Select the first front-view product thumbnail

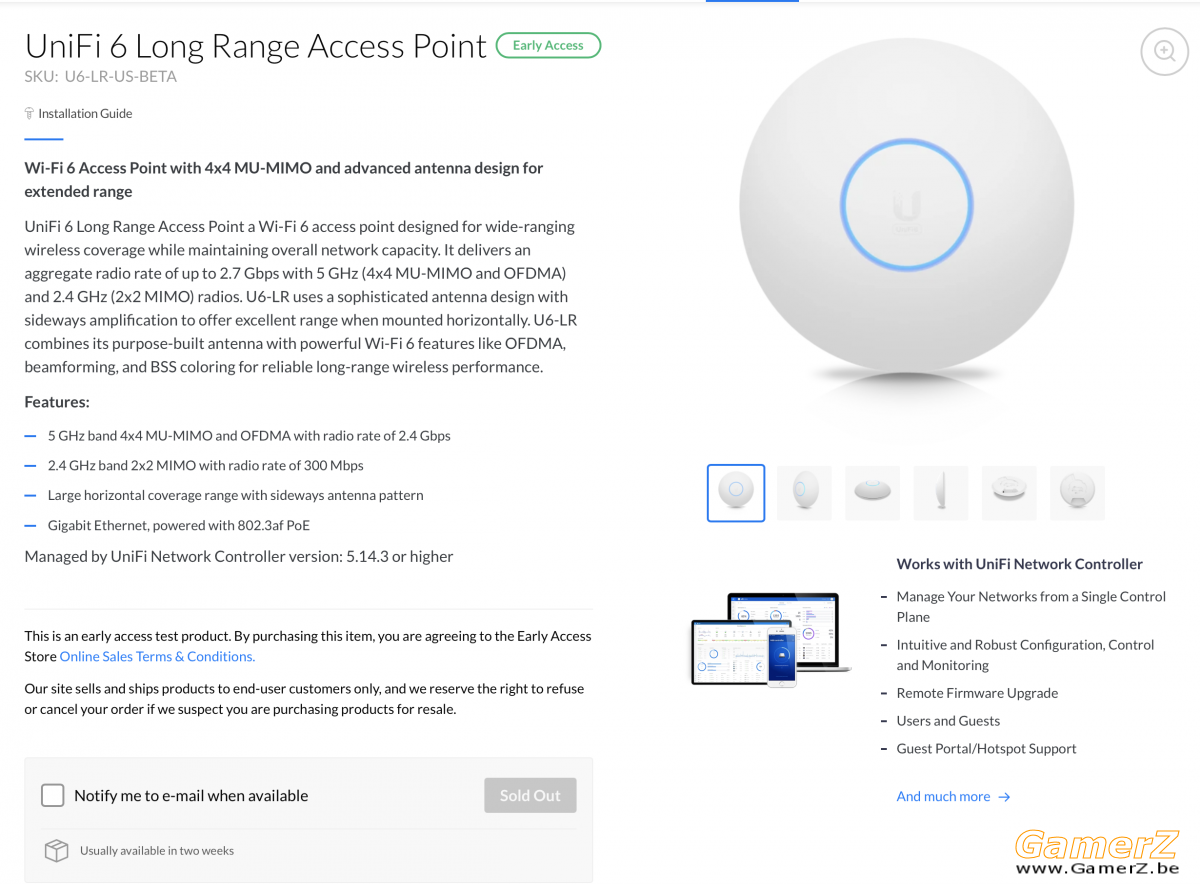click(736, 493)
